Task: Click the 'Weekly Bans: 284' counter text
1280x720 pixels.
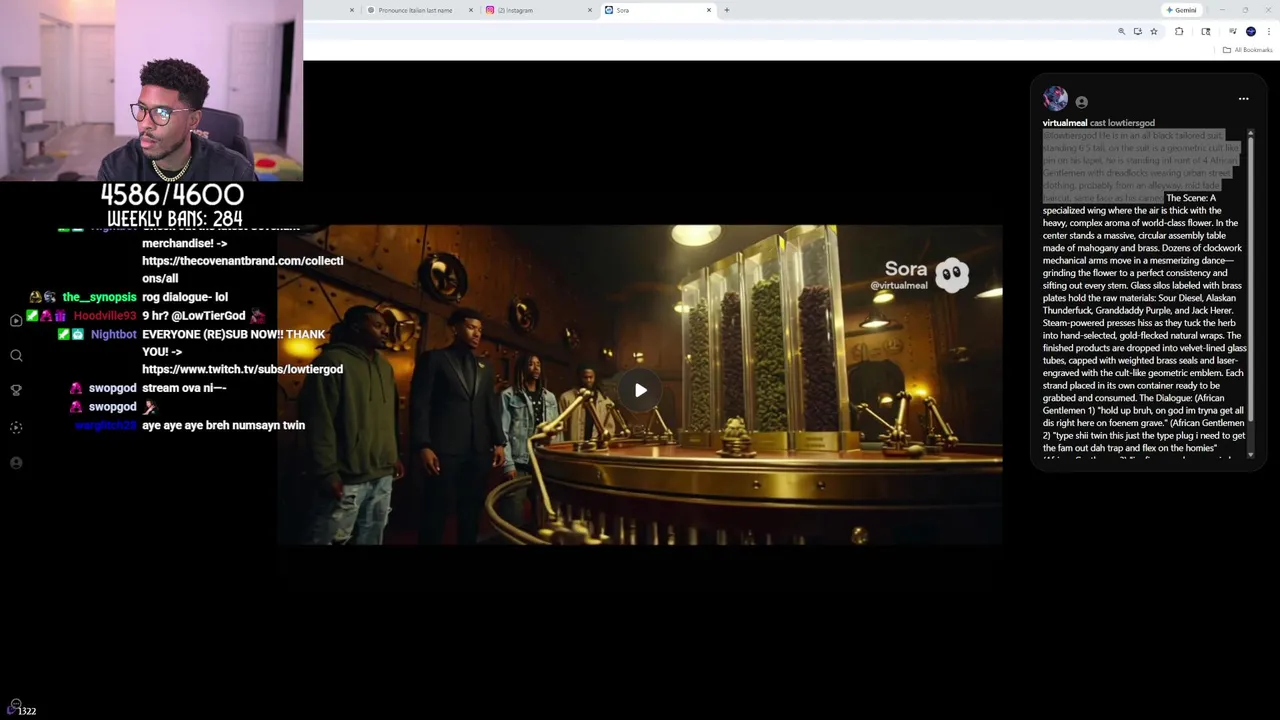Action: (175, 219)
